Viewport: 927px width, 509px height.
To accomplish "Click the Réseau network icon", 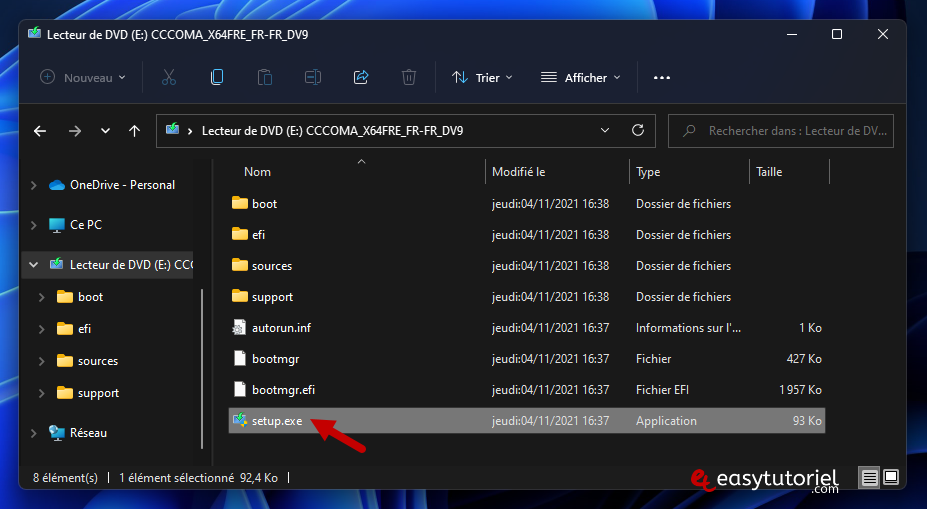I will click(57, 433).
